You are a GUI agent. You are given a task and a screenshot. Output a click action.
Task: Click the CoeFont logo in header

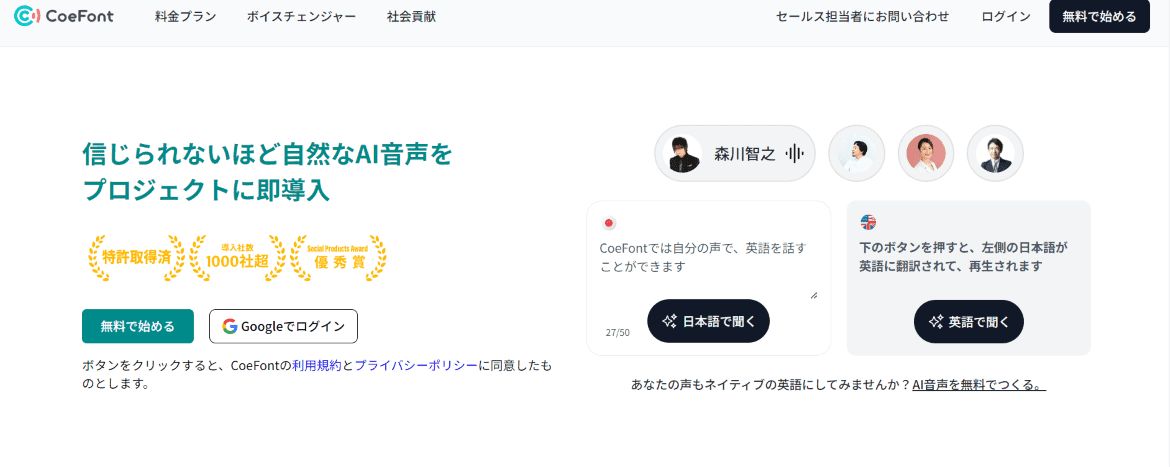[64, 17]
